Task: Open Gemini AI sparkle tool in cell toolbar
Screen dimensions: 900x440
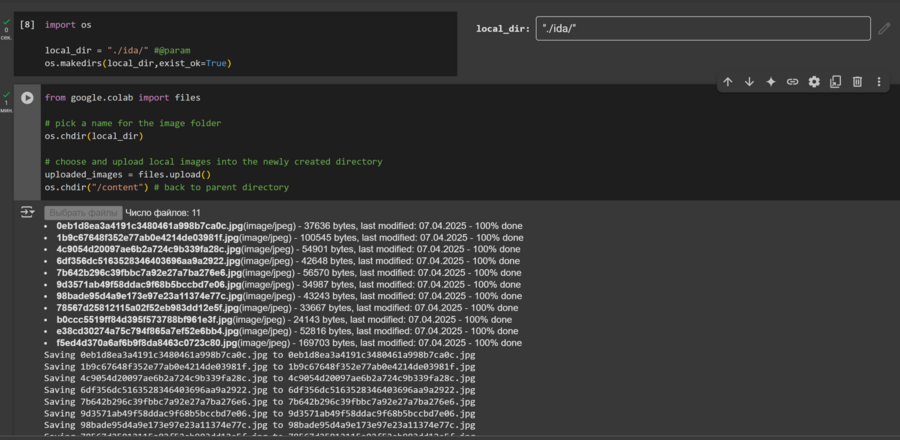Action: click(x=771, y=82)
